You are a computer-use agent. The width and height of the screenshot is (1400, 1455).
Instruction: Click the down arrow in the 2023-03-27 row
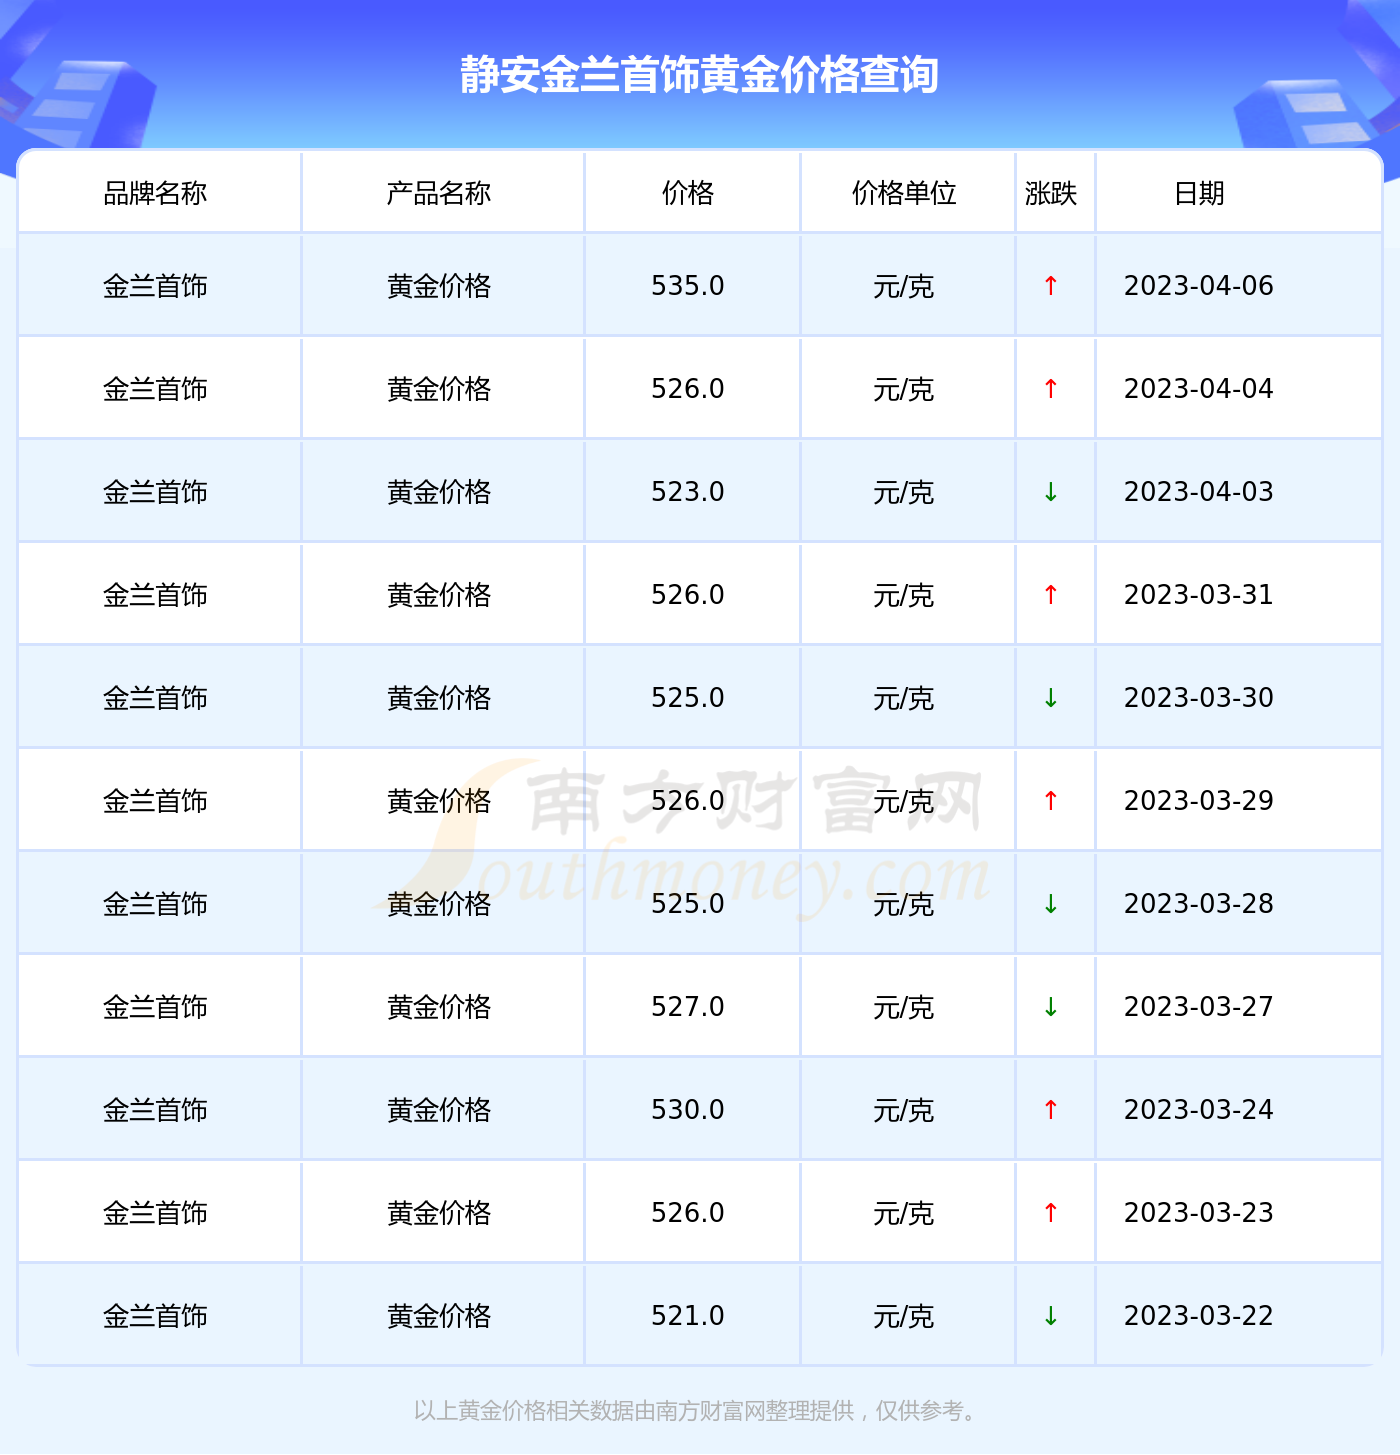coord(1051,1007)
